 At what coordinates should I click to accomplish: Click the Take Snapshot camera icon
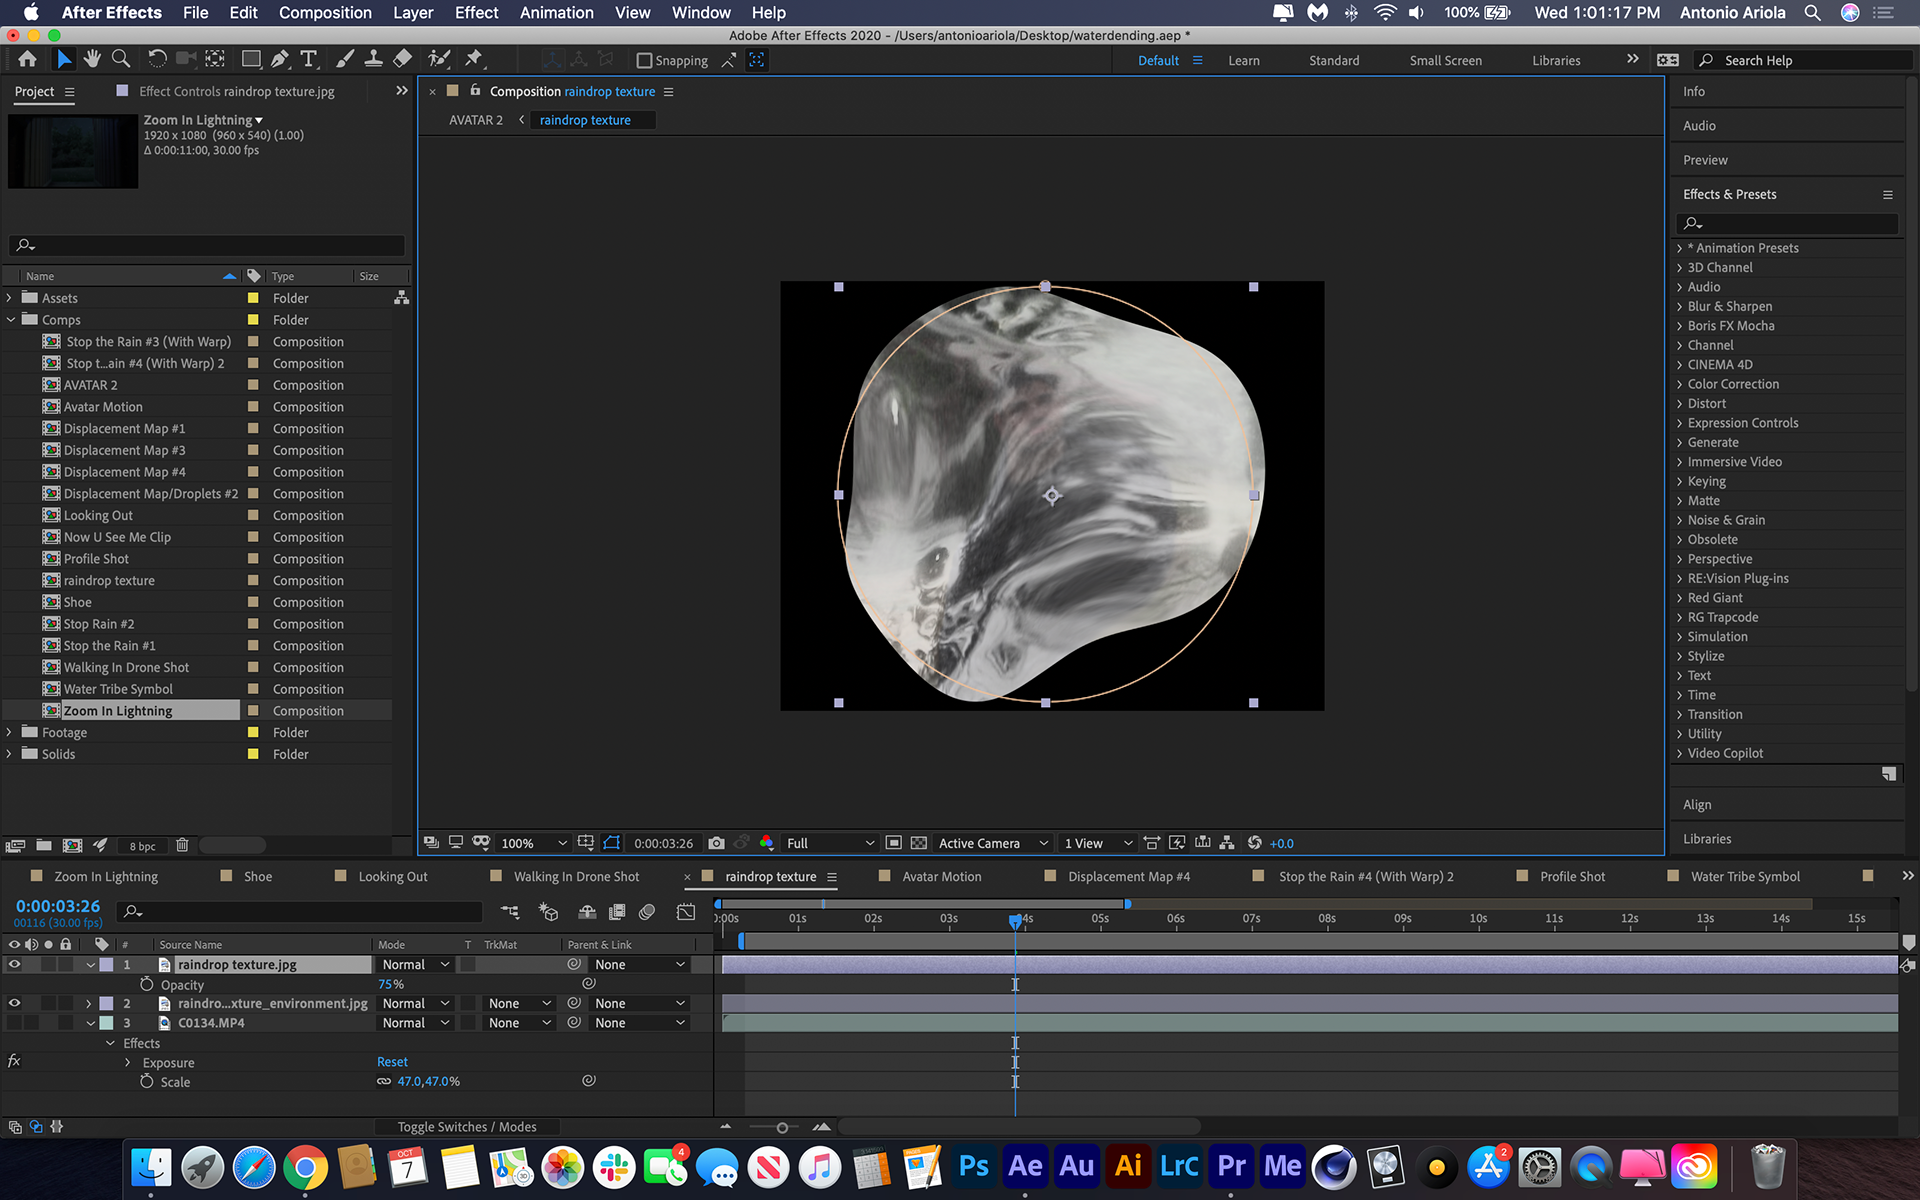click(x=716, y=843)
